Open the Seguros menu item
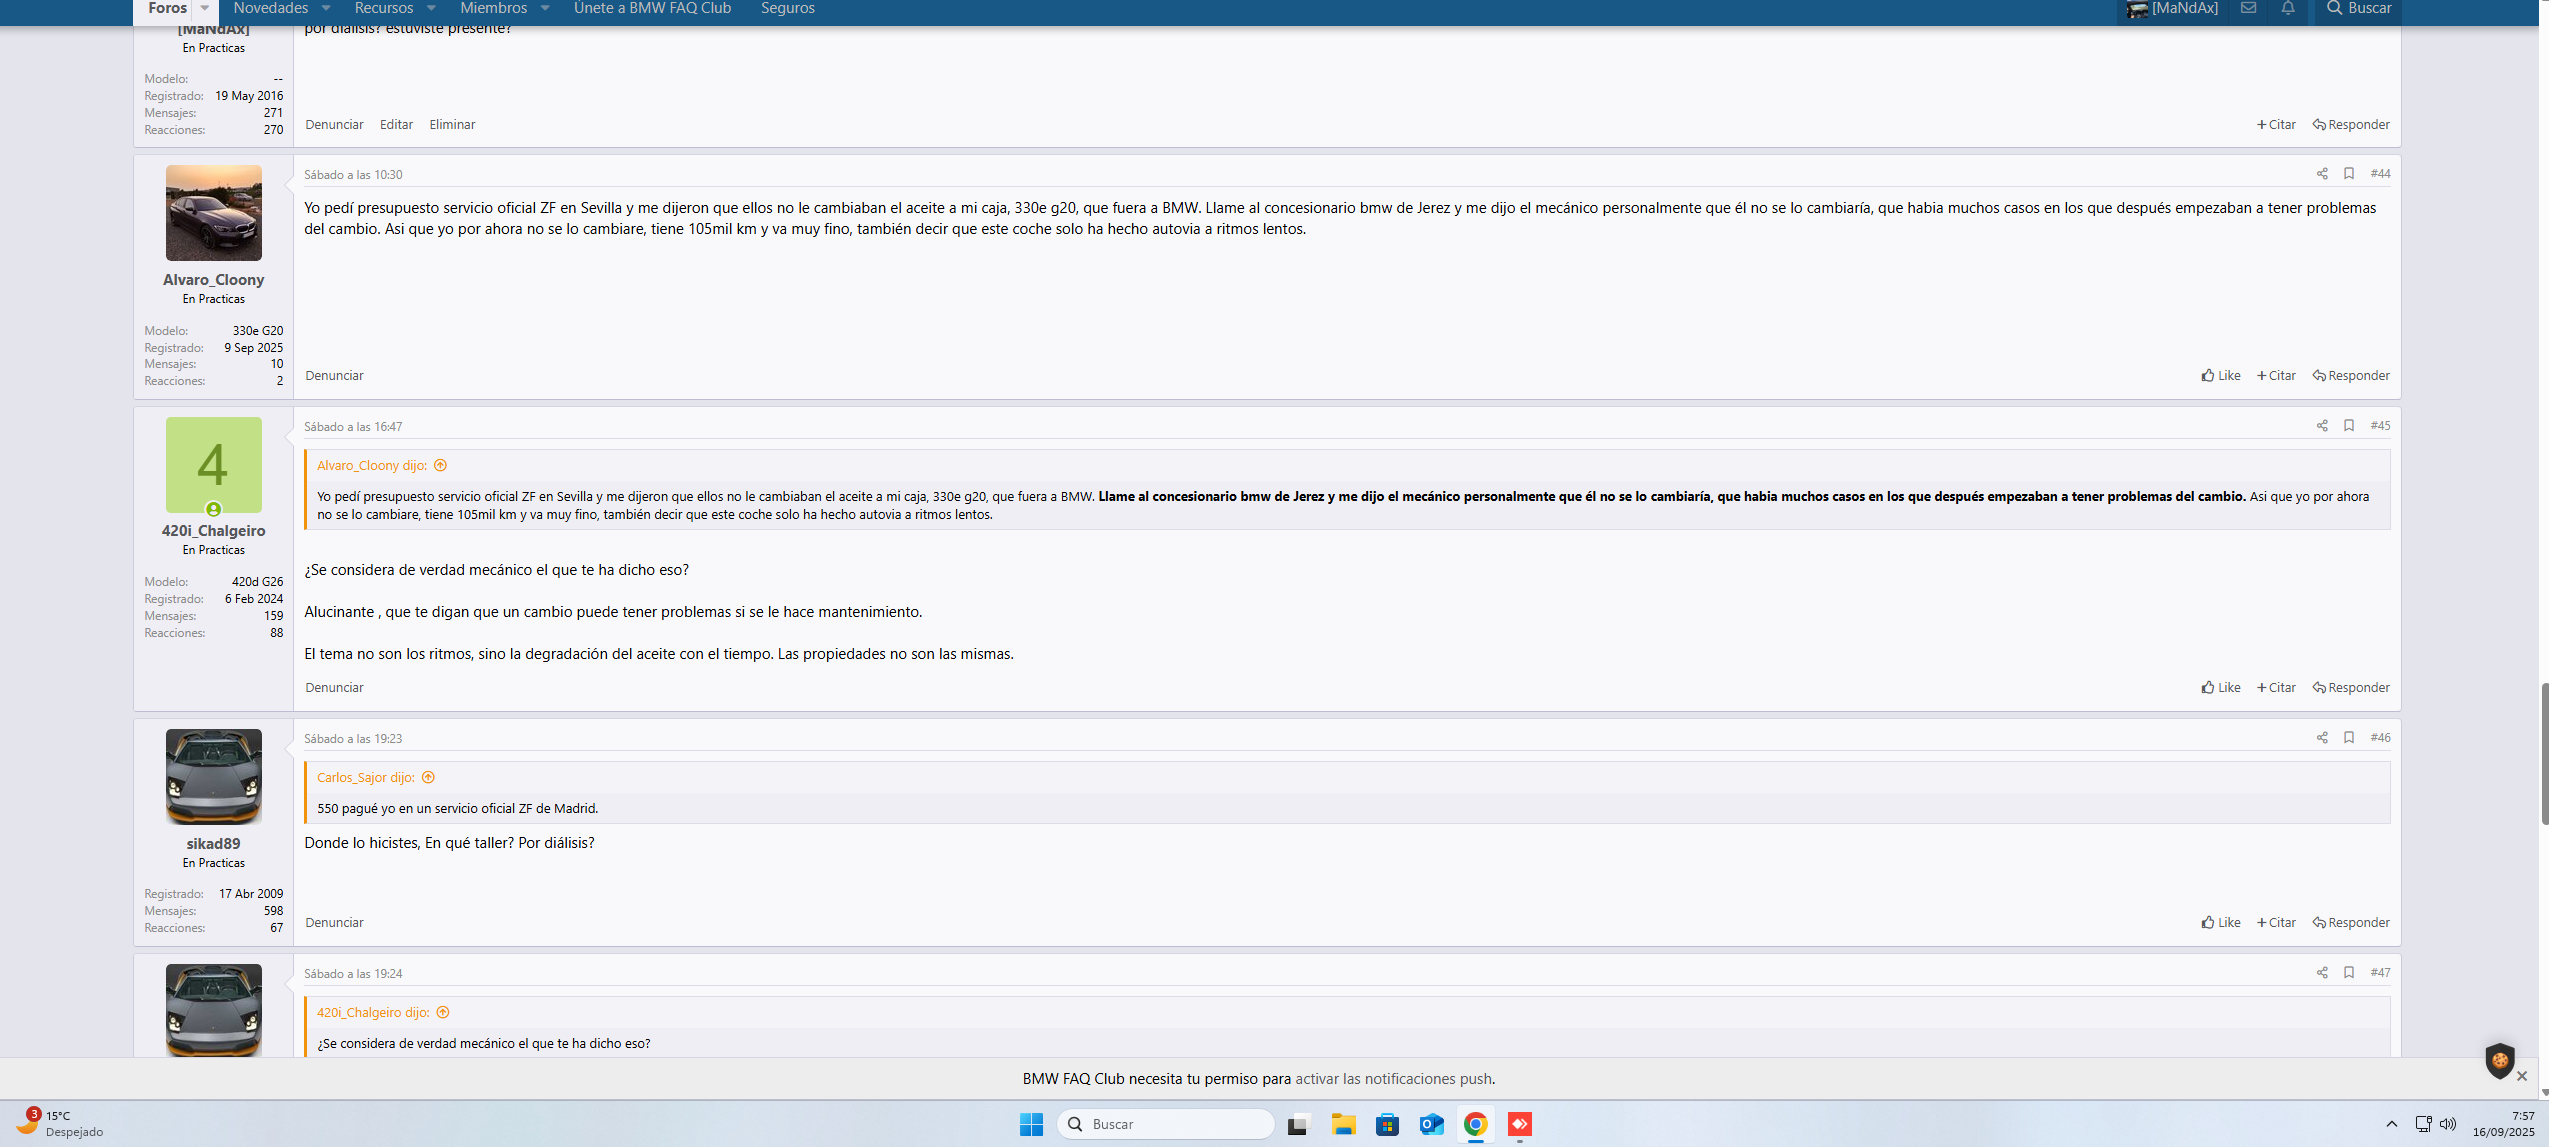Screen dimensions: 2549x1147 [787, 8]
